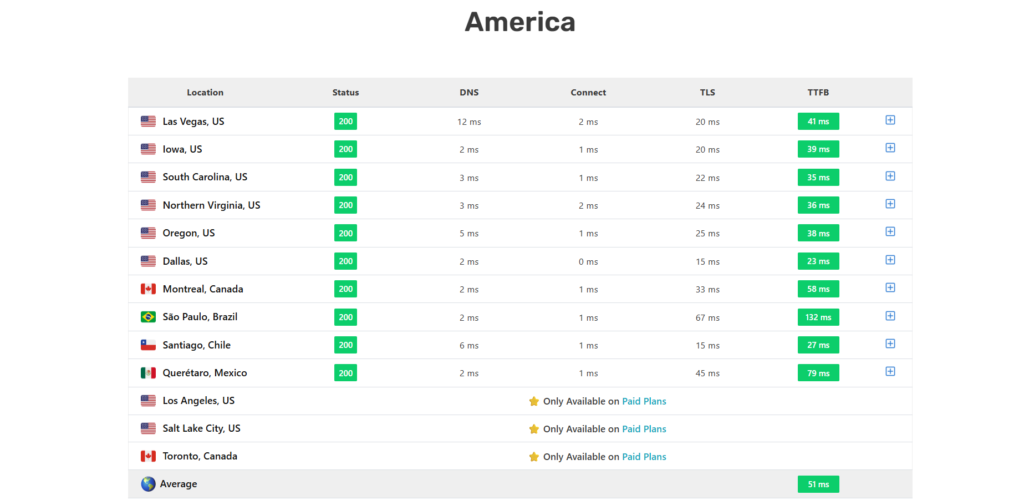This screenshot has height=500, width=1024.
Task: Follow Paid Plans link in Salt Lake City row
Action: (644, 429)
